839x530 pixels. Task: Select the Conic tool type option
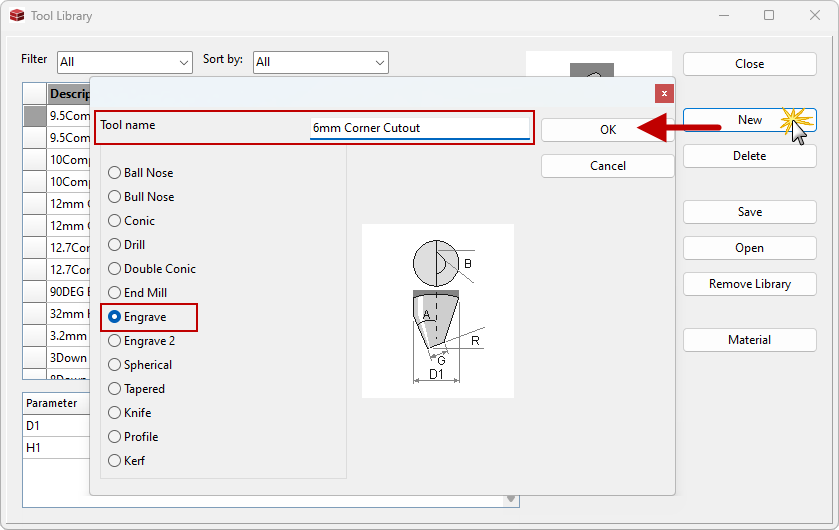115,221
